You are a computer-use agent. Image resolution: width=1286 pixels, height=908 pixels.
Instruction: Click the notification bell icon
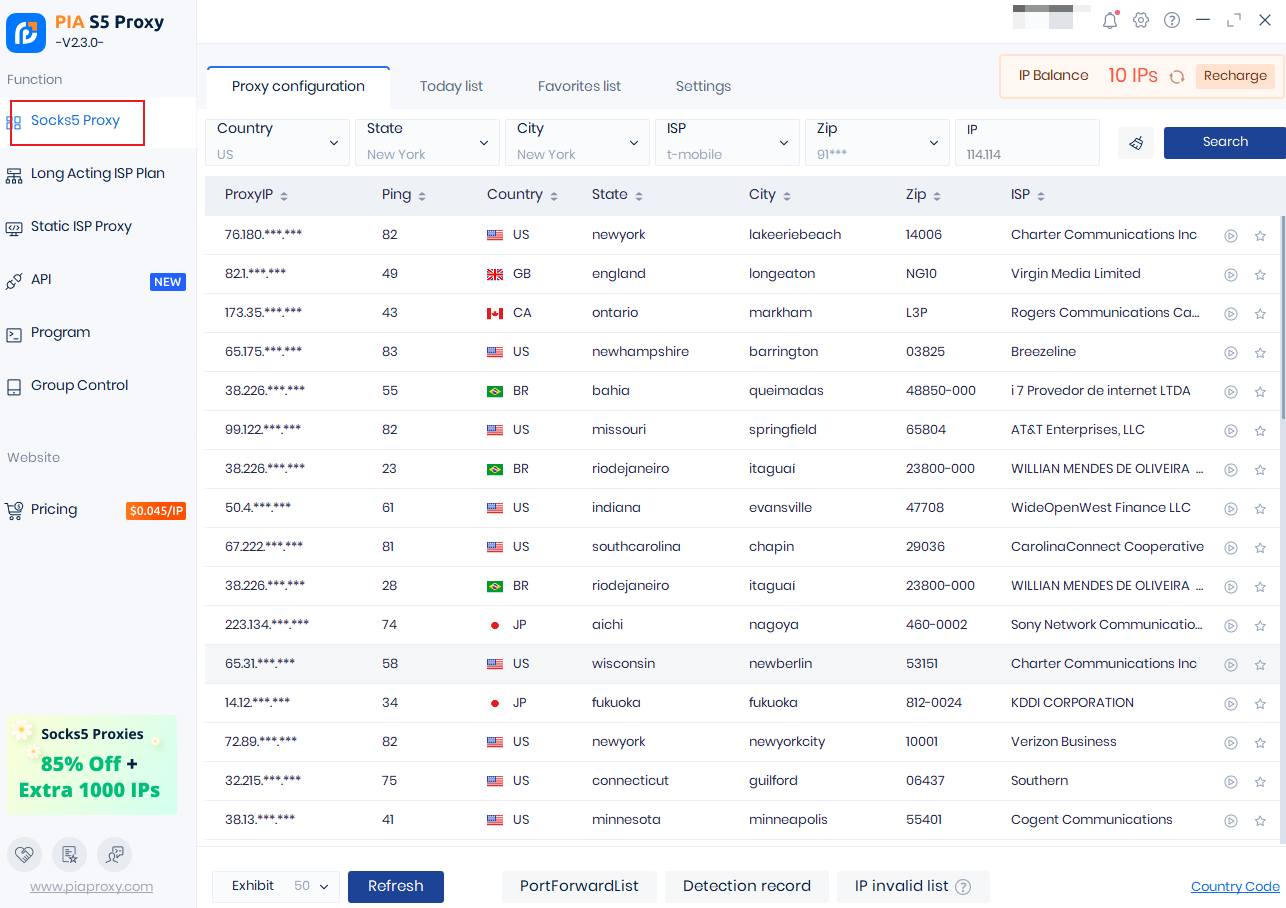coord(1110,21)
